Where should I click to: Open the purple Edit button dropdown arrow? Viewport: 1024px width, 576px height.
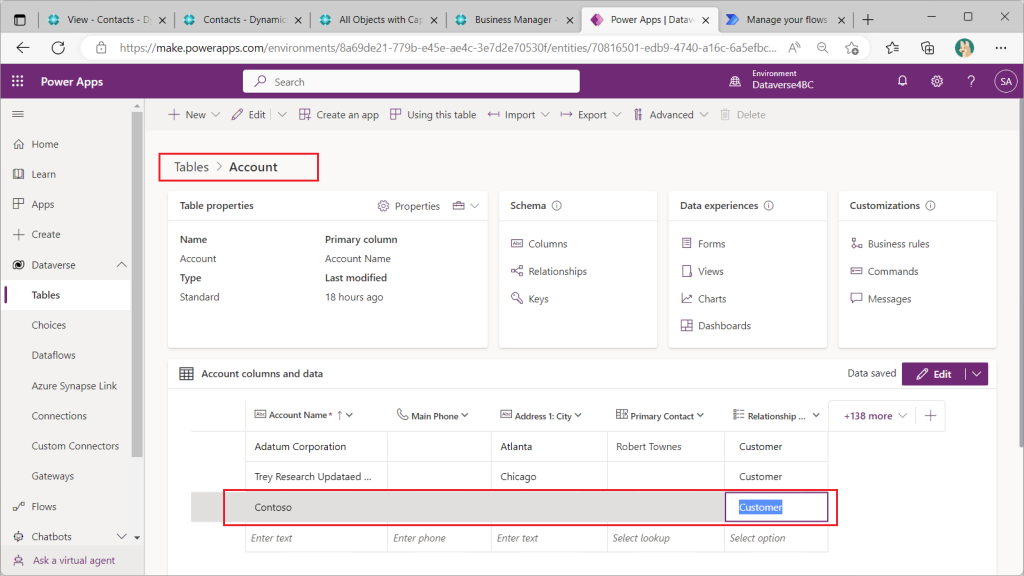coord(976,374)
